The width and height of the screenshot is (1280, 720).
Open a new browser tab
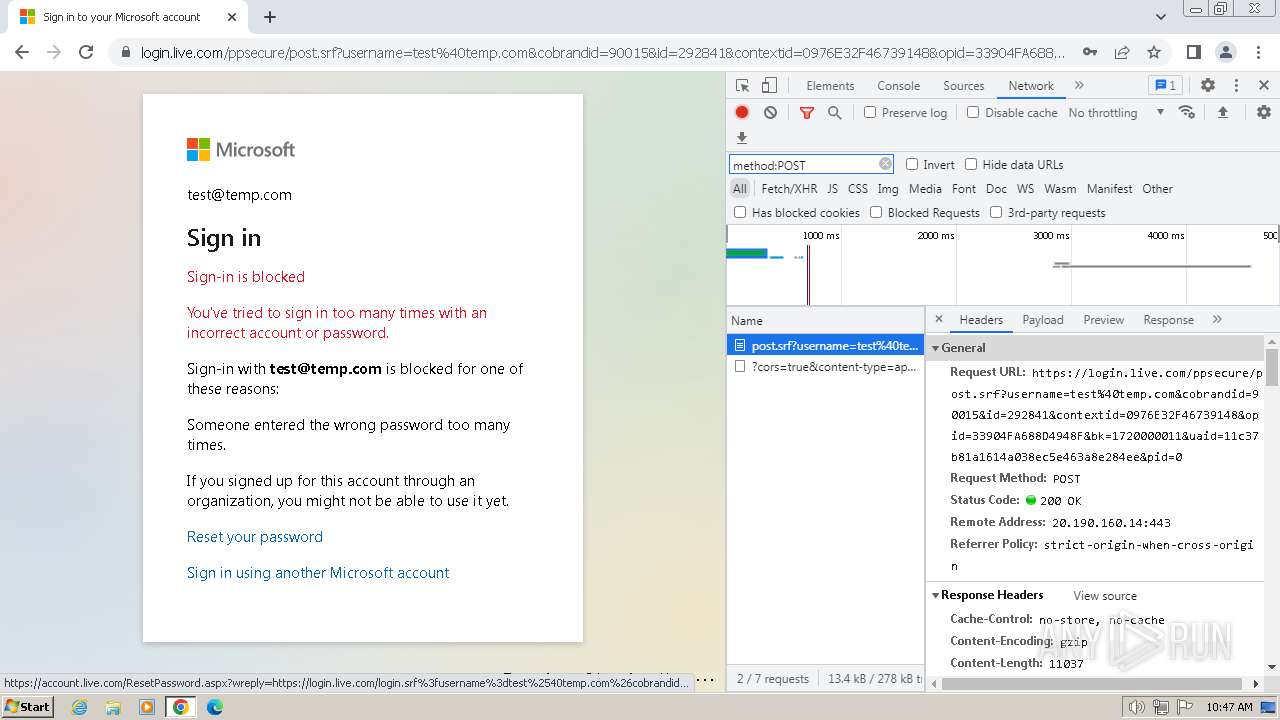click(x=270, y=17)
